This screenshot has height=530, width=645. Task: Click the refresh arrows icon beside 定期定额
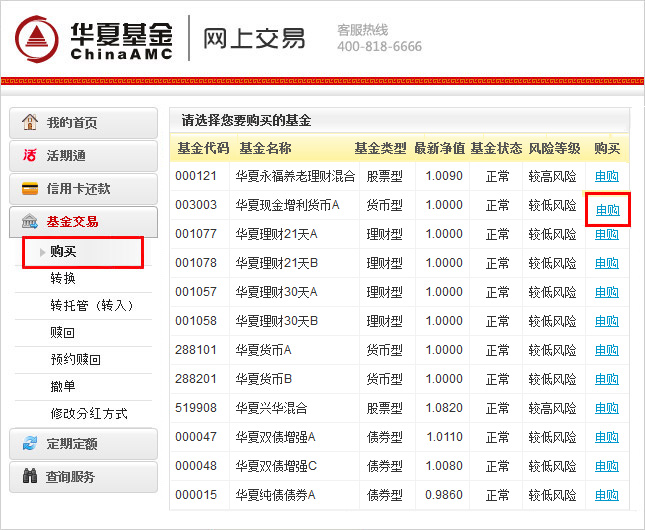(x=30, y=444)
